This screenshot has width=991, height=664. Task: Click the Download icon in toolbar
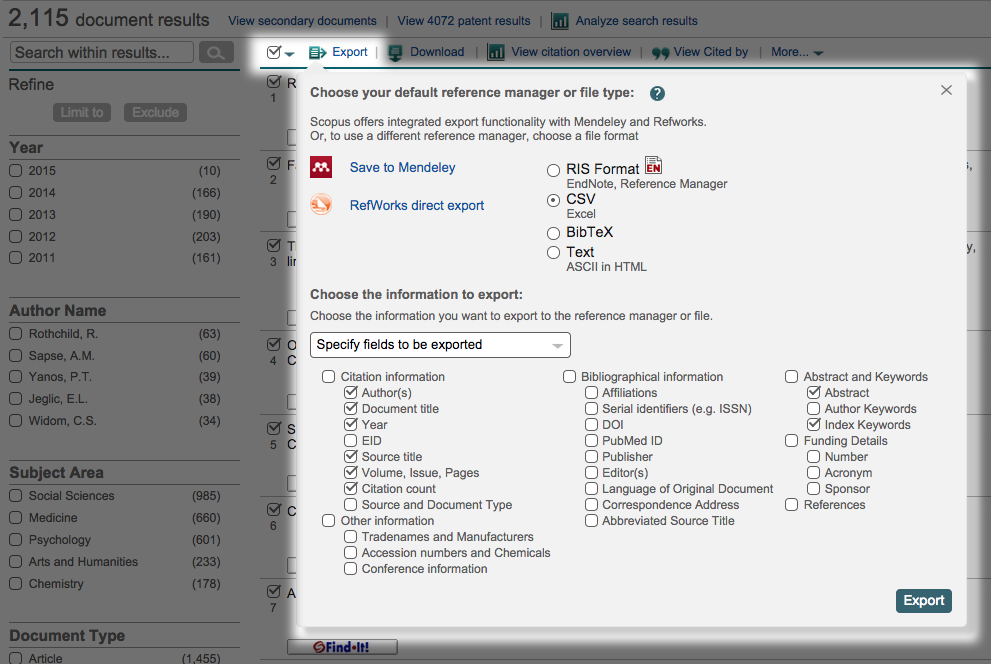(x=395, y=52)
